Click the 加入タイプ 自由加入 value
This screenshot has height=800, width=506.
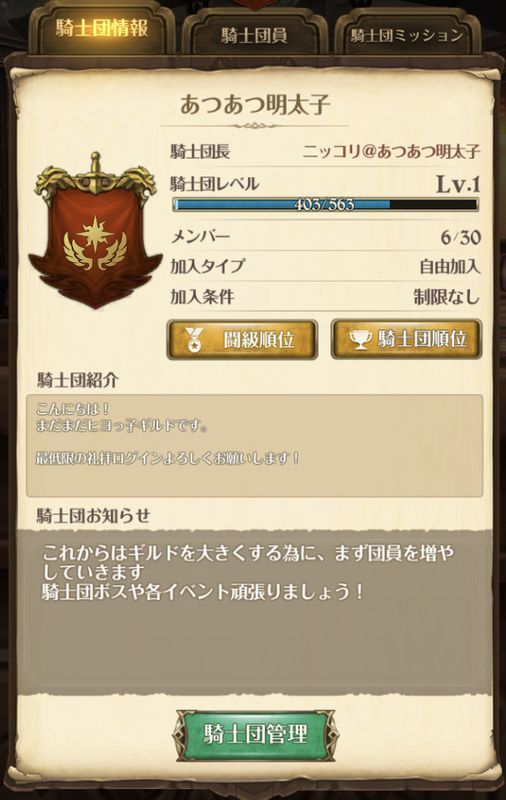click(449, 266)
